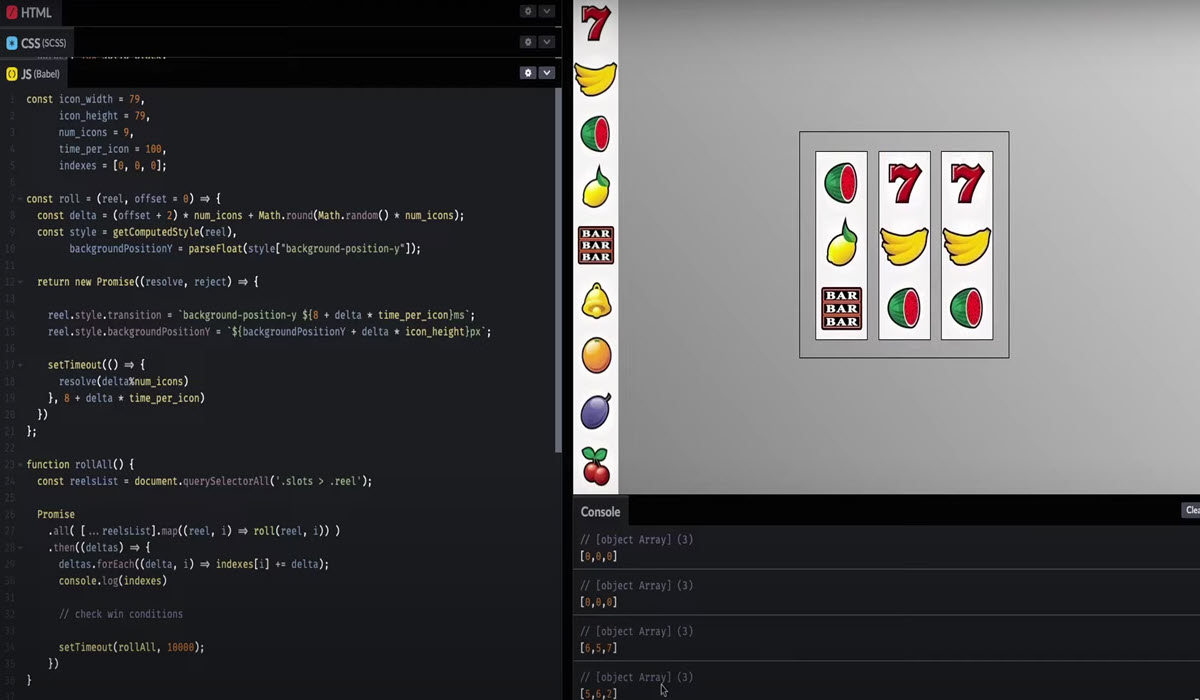The image size is (1200, 700).
Task: Open the JS panel settings gear
Action: (528, 73)
